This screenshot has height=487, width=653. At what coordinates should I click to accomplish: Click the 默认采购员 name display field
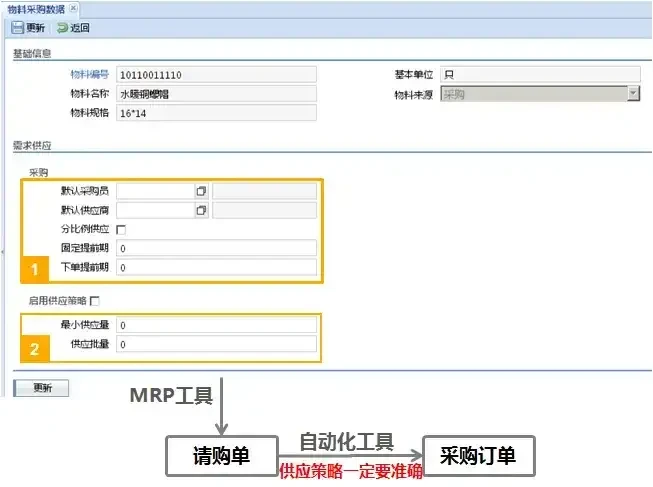coord(264,191)
